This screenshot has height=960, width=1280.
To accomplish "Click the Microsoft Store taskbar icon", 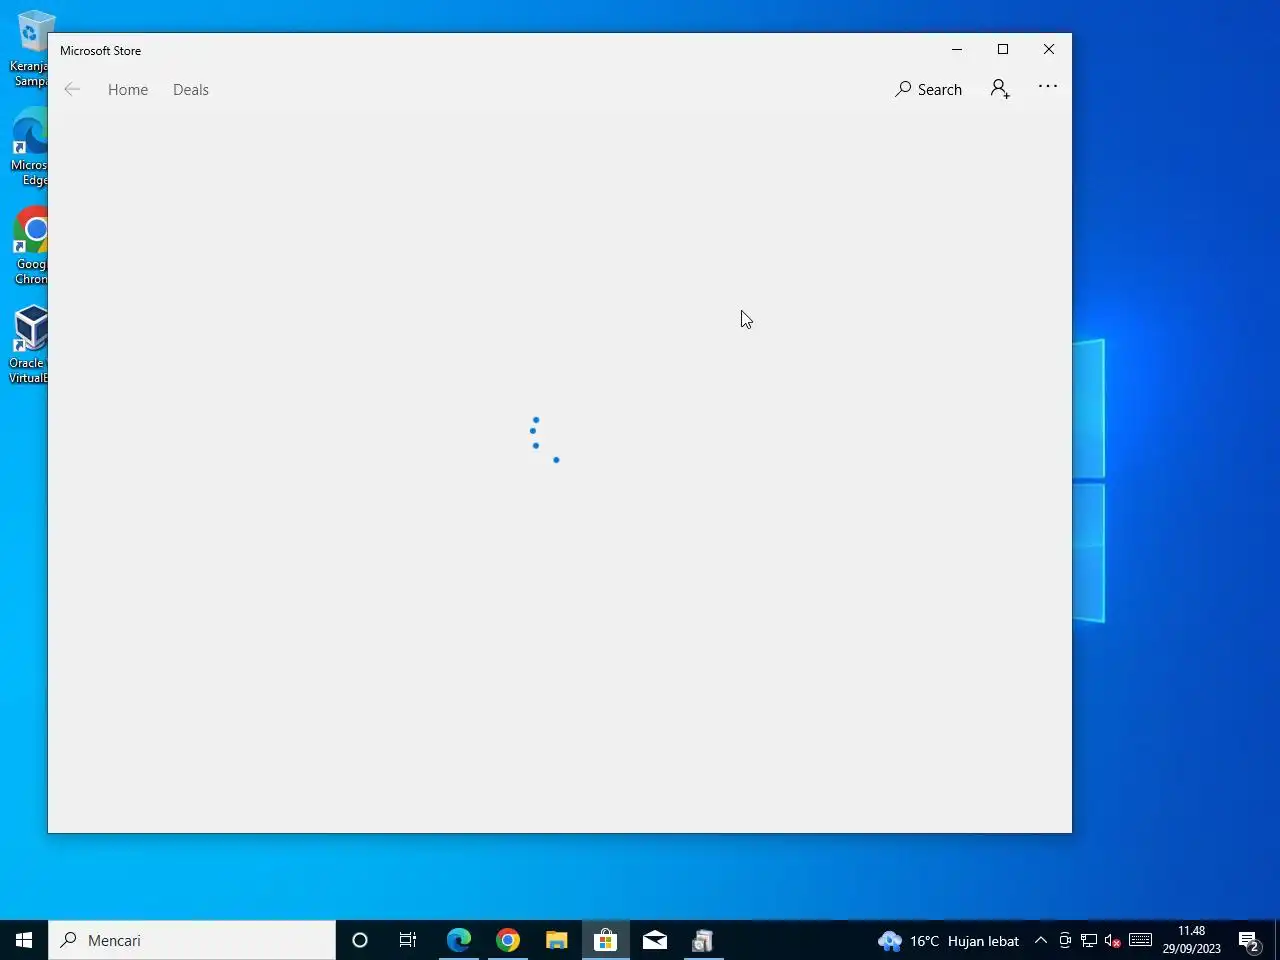I will pos(605,940).
